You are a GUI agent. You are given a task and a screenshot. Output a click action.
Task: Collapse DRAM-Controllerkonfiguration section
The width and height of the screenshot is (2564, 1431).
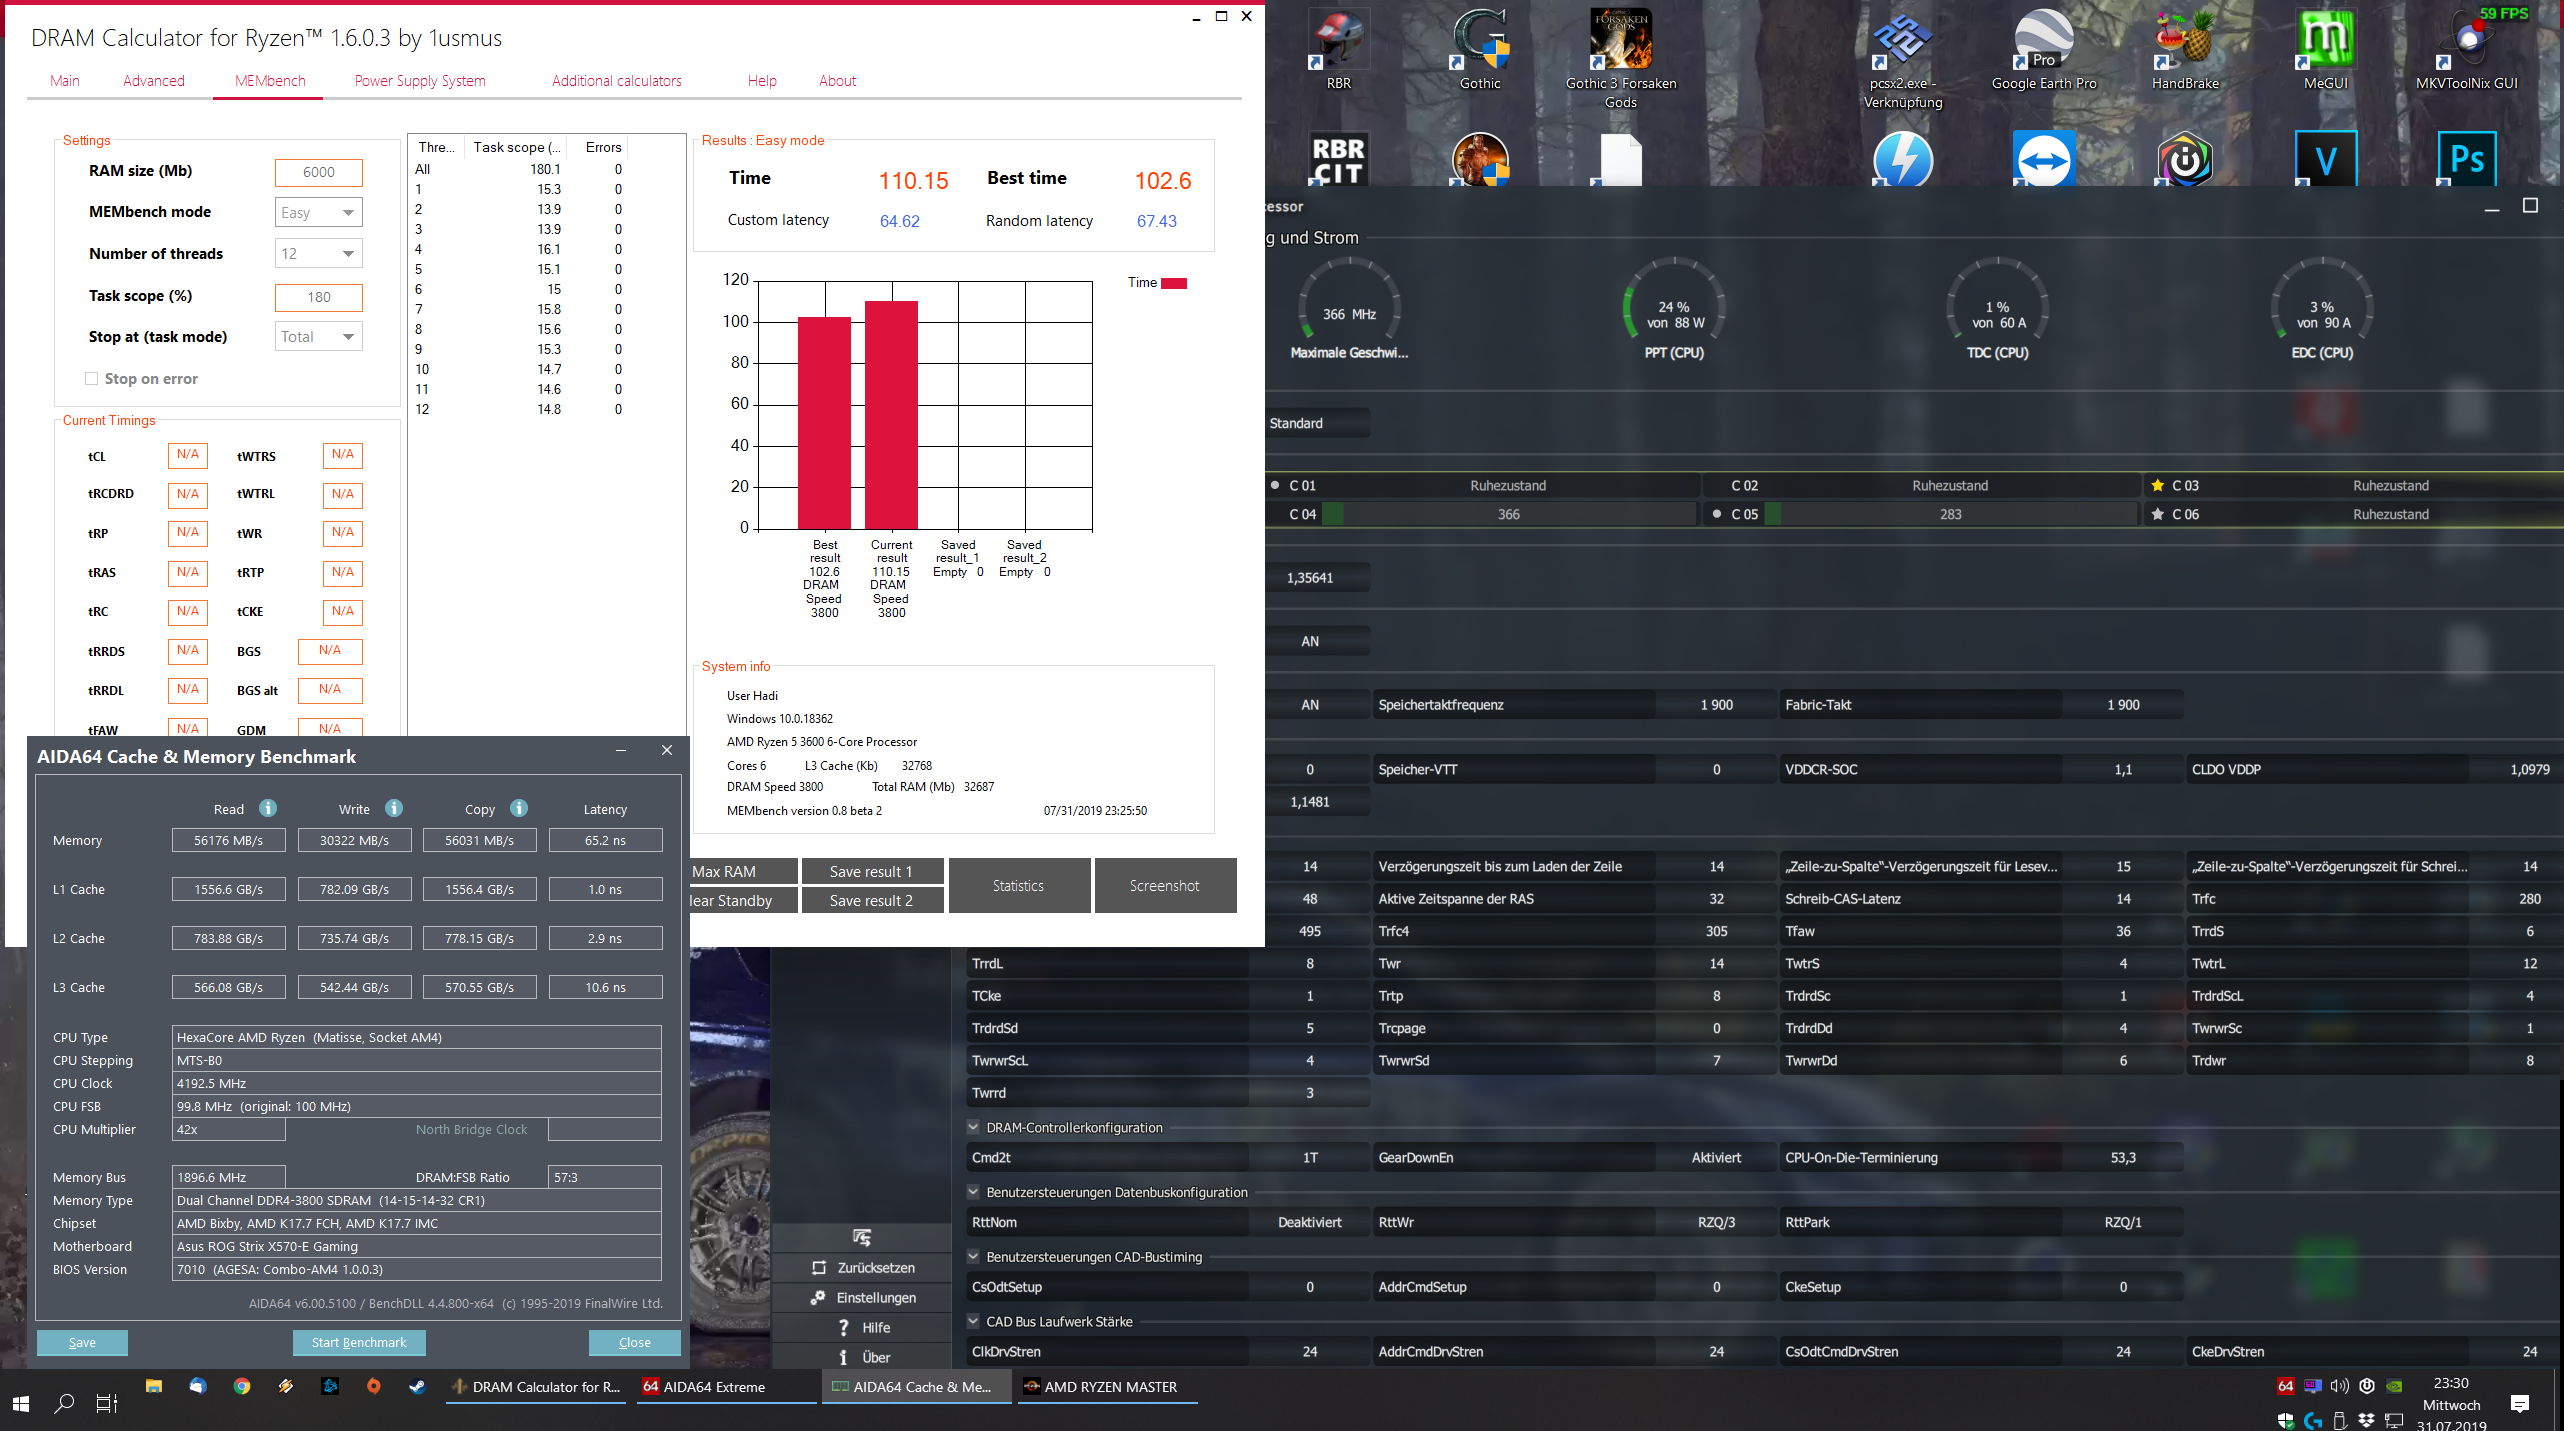pyautogui.click(x=973, y=1127)
